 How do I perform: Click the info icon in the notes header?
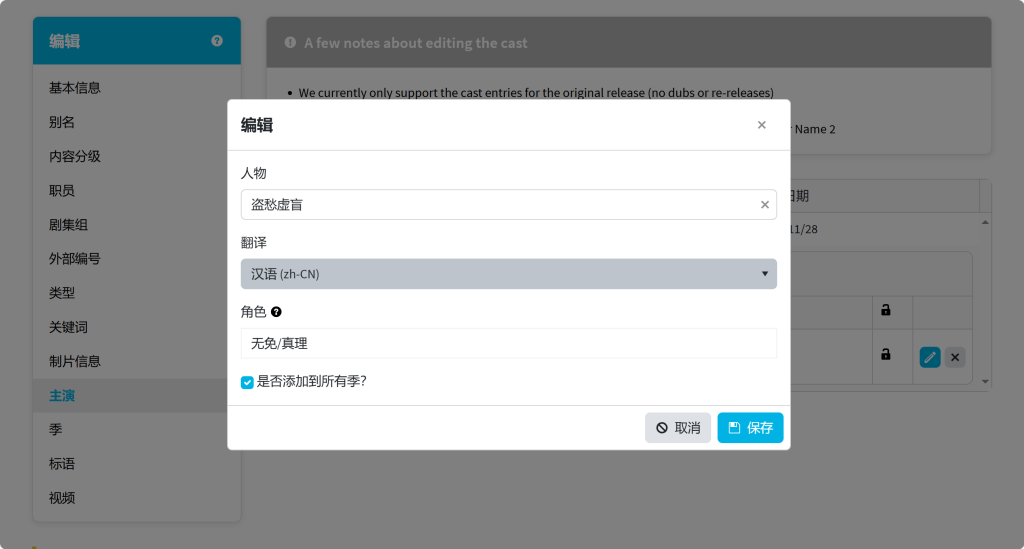pos(290,43)
